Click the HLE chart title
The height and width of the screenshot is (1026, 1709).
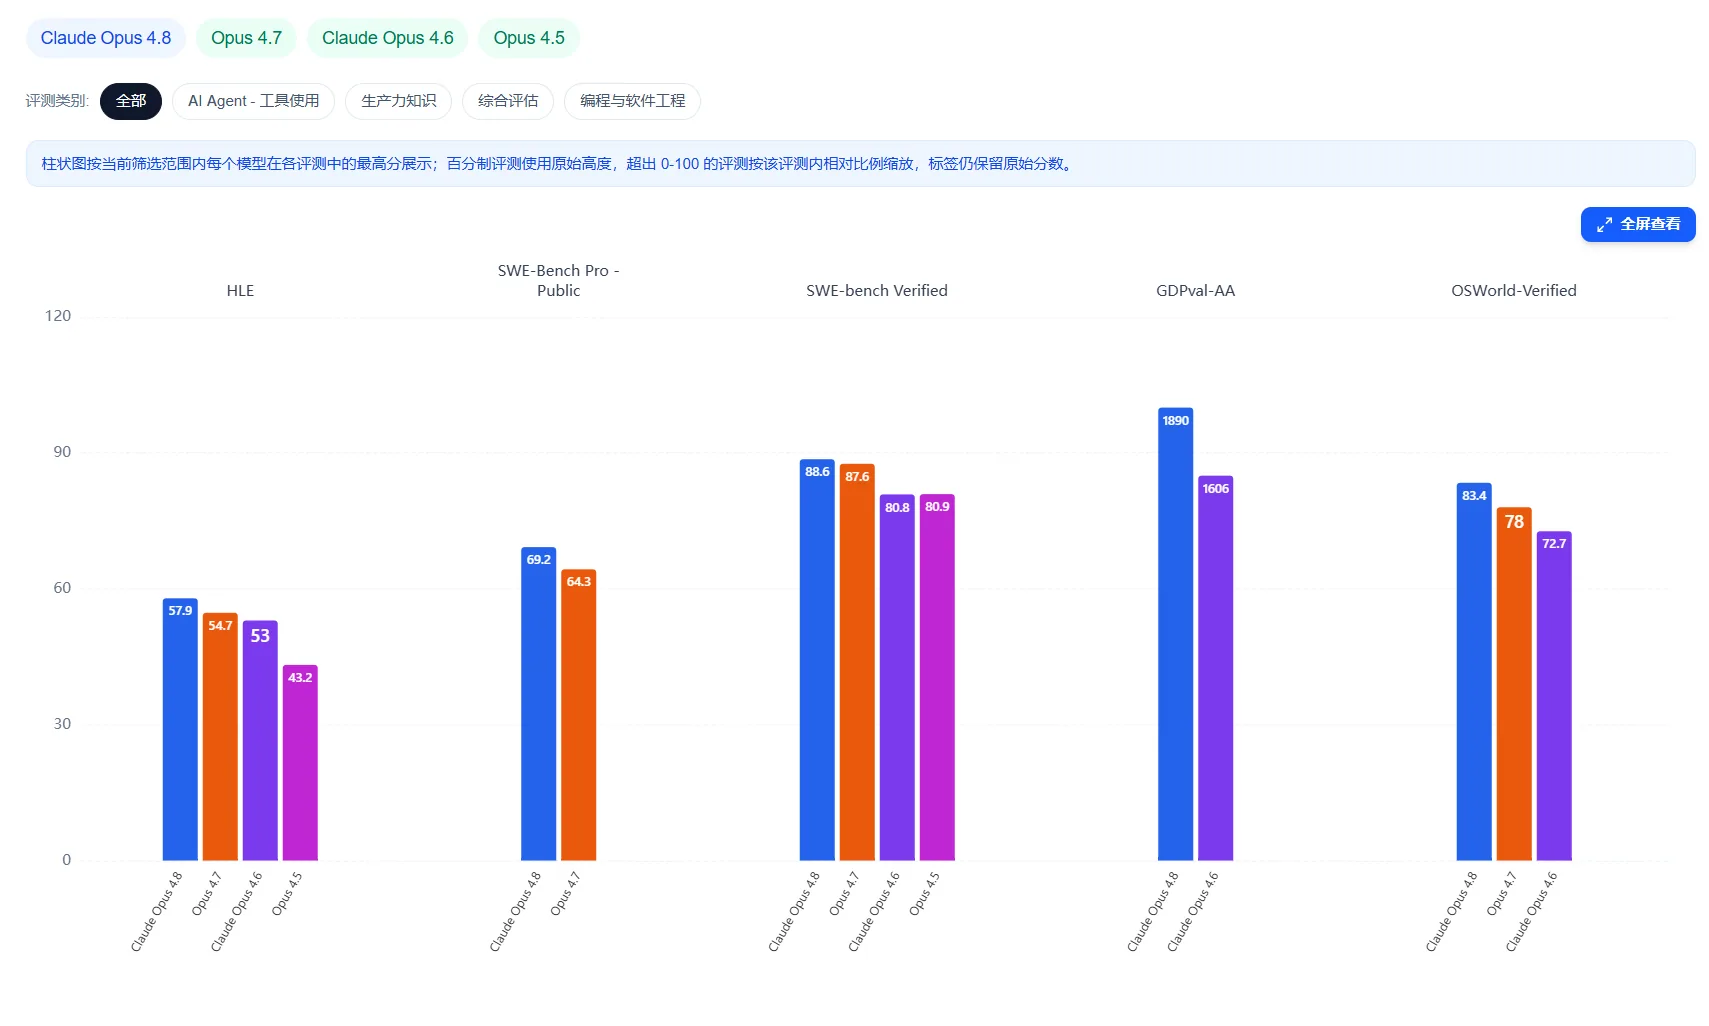click(240, 291)
